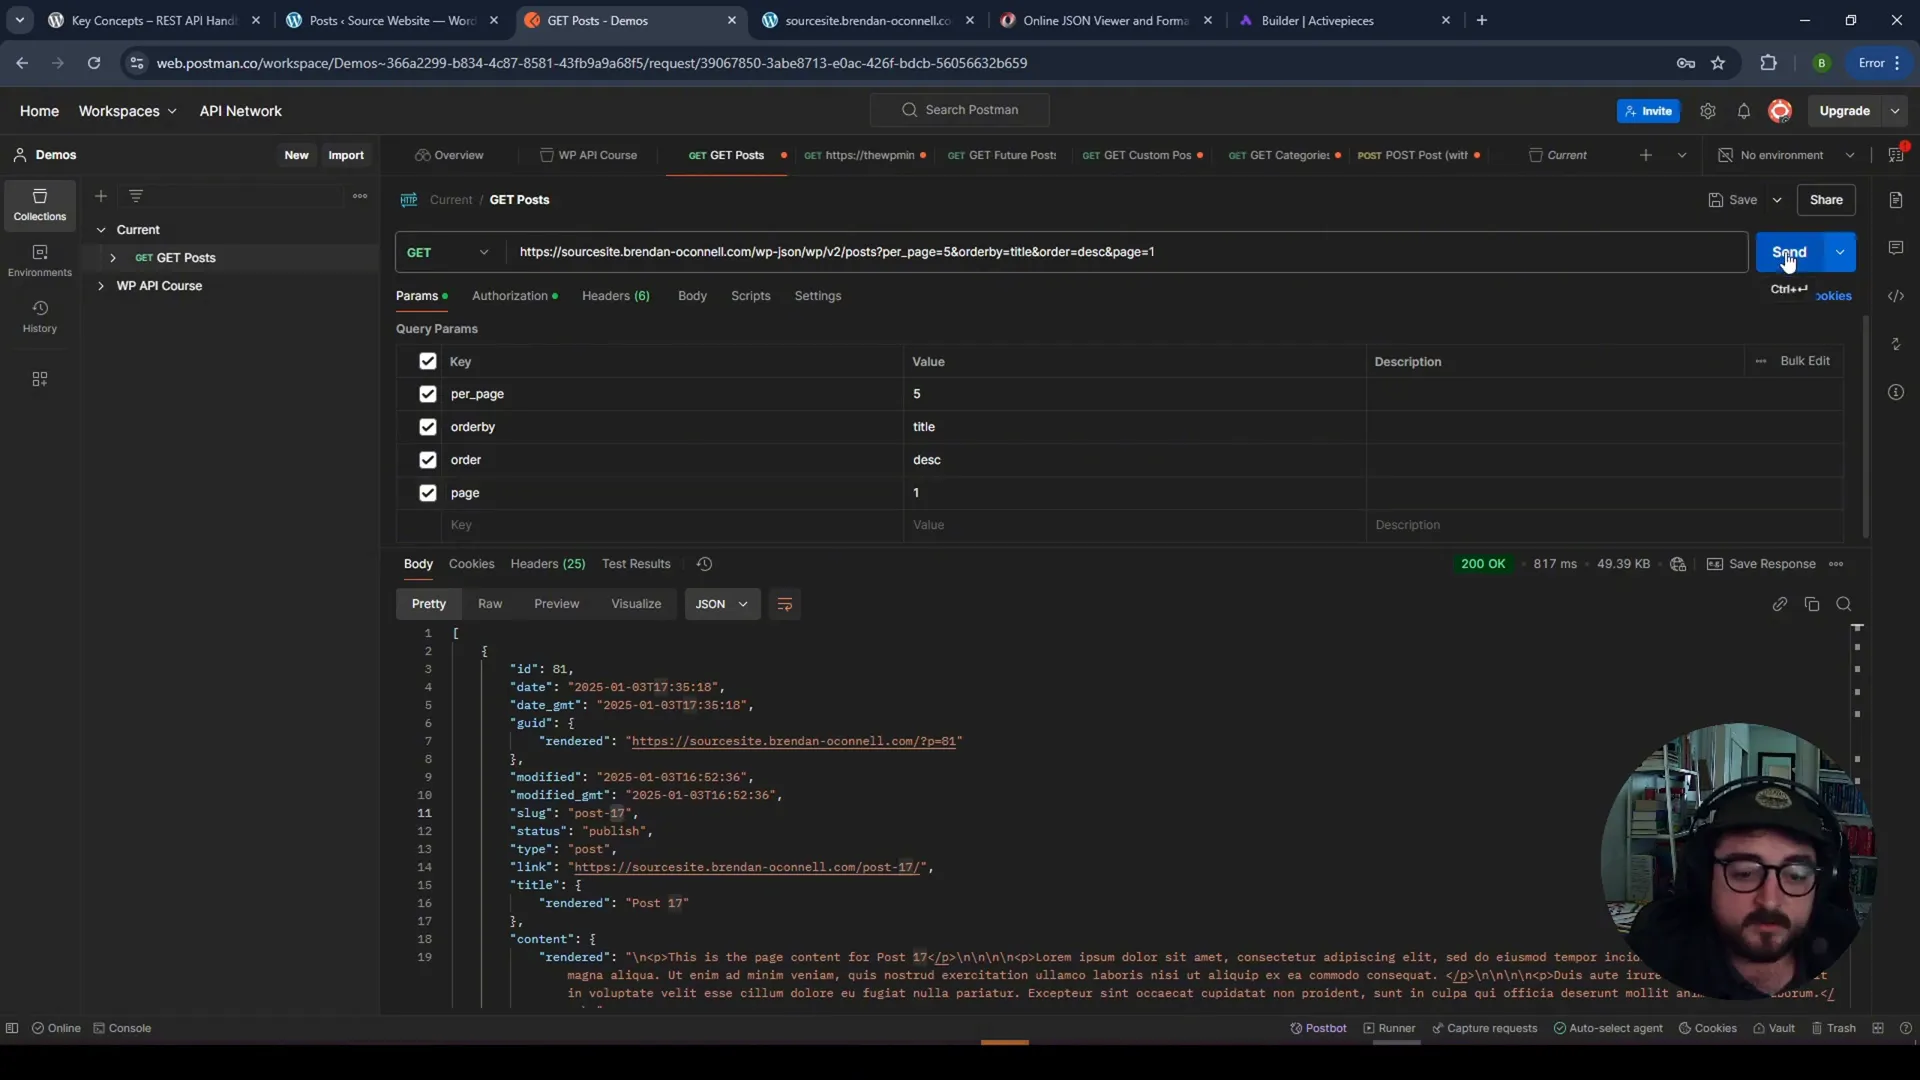Toggle all query params checkbox in header
The width and height of the screenshot is (1920, 1080).
click(428, 361)
